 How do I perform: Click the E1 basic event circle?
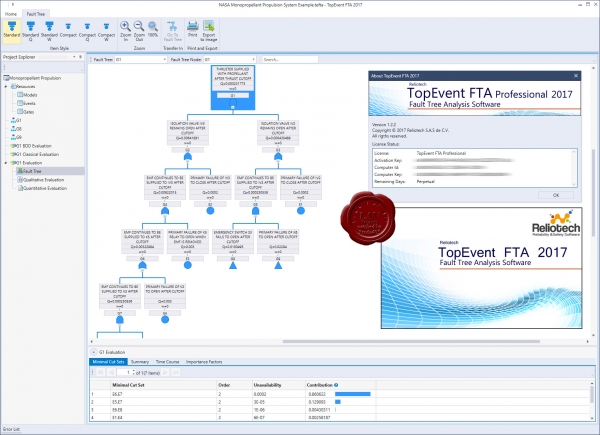click(x=301, y=211)
